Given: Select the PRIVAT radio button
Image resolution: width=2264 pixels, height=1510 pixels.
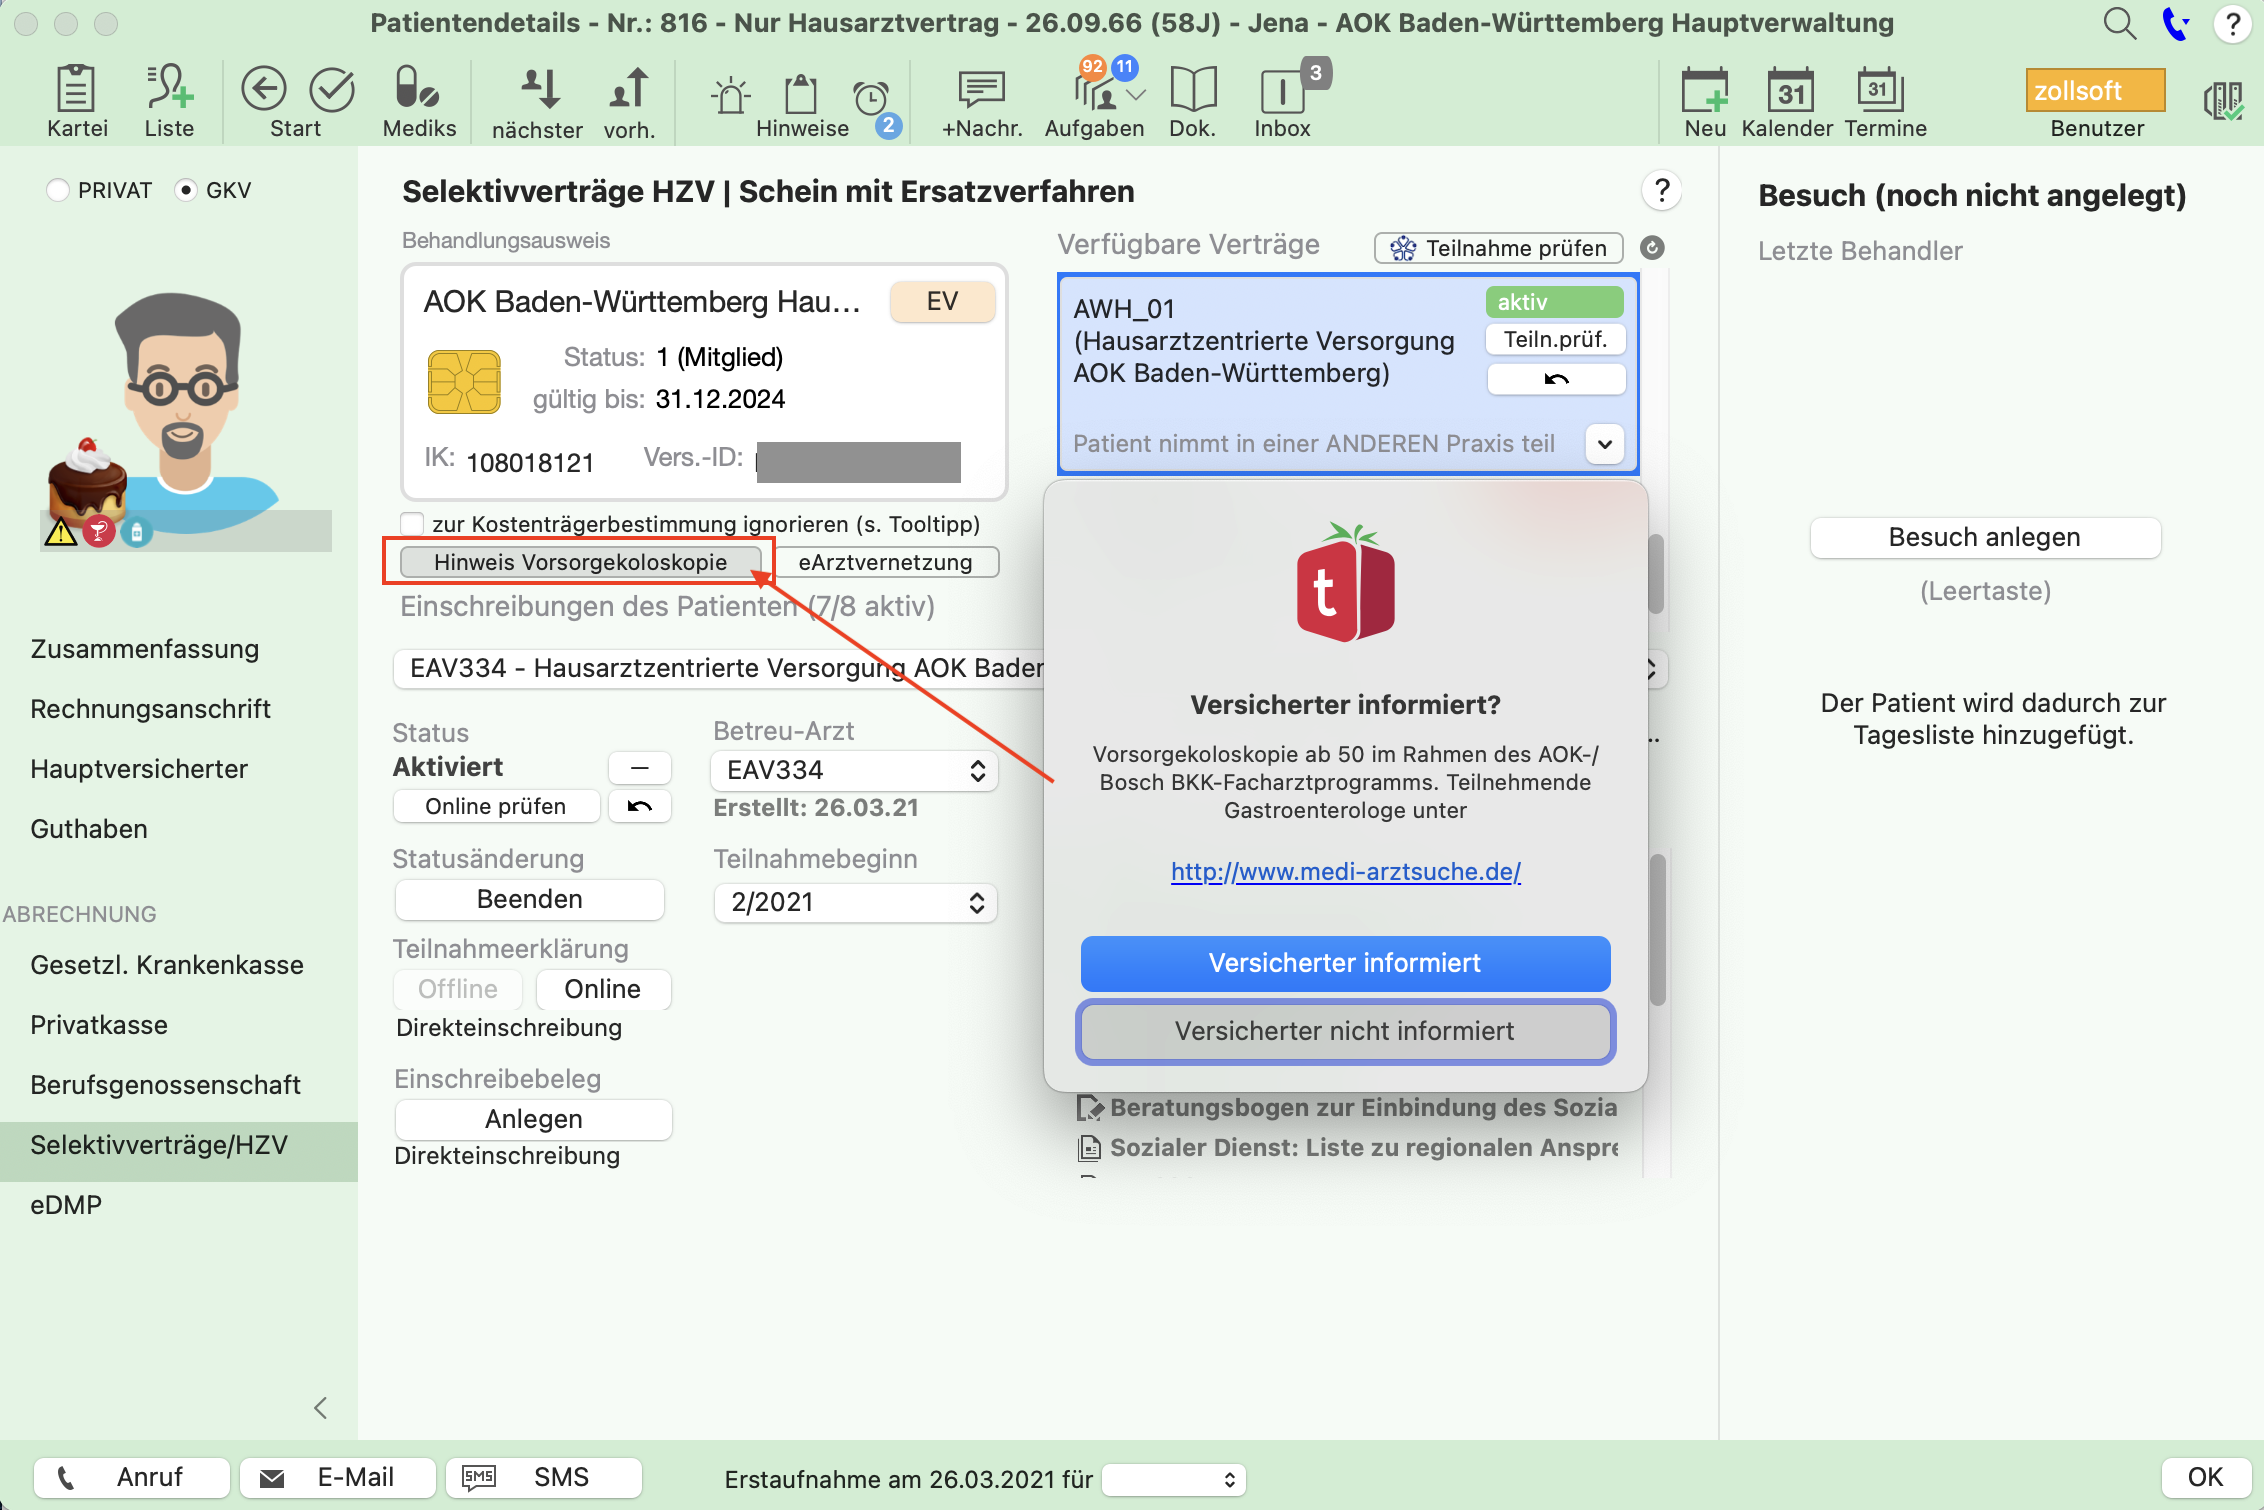Looking at the screenshot, I should (58, 190).
